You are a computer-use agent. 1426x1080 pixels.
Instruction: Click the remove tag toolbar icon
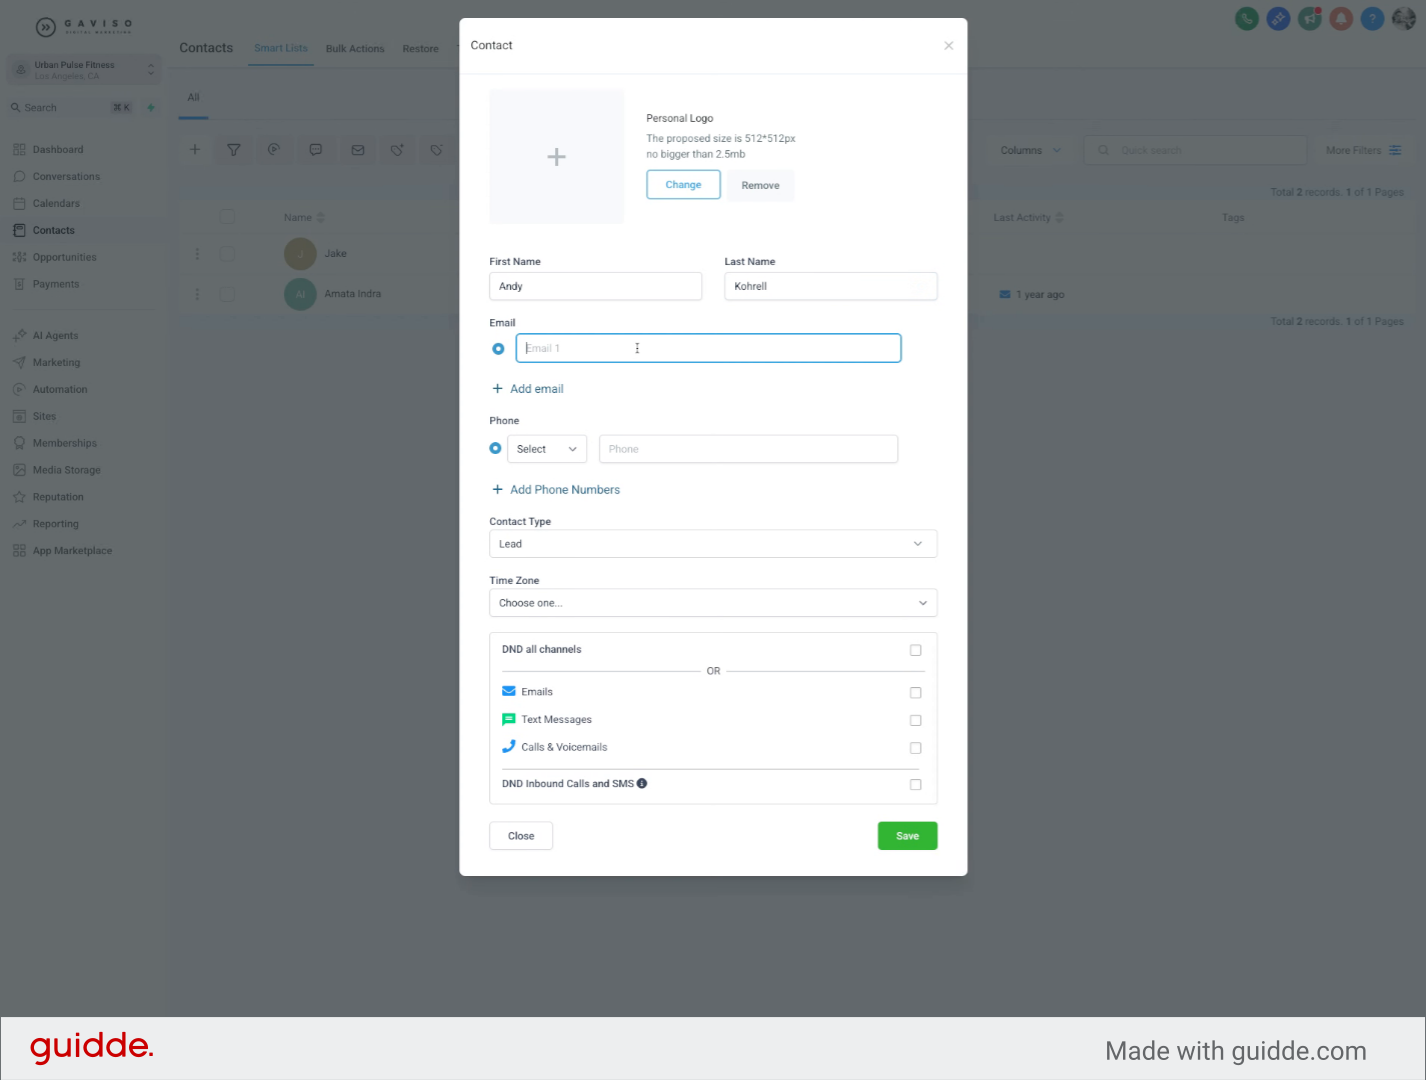436,150
